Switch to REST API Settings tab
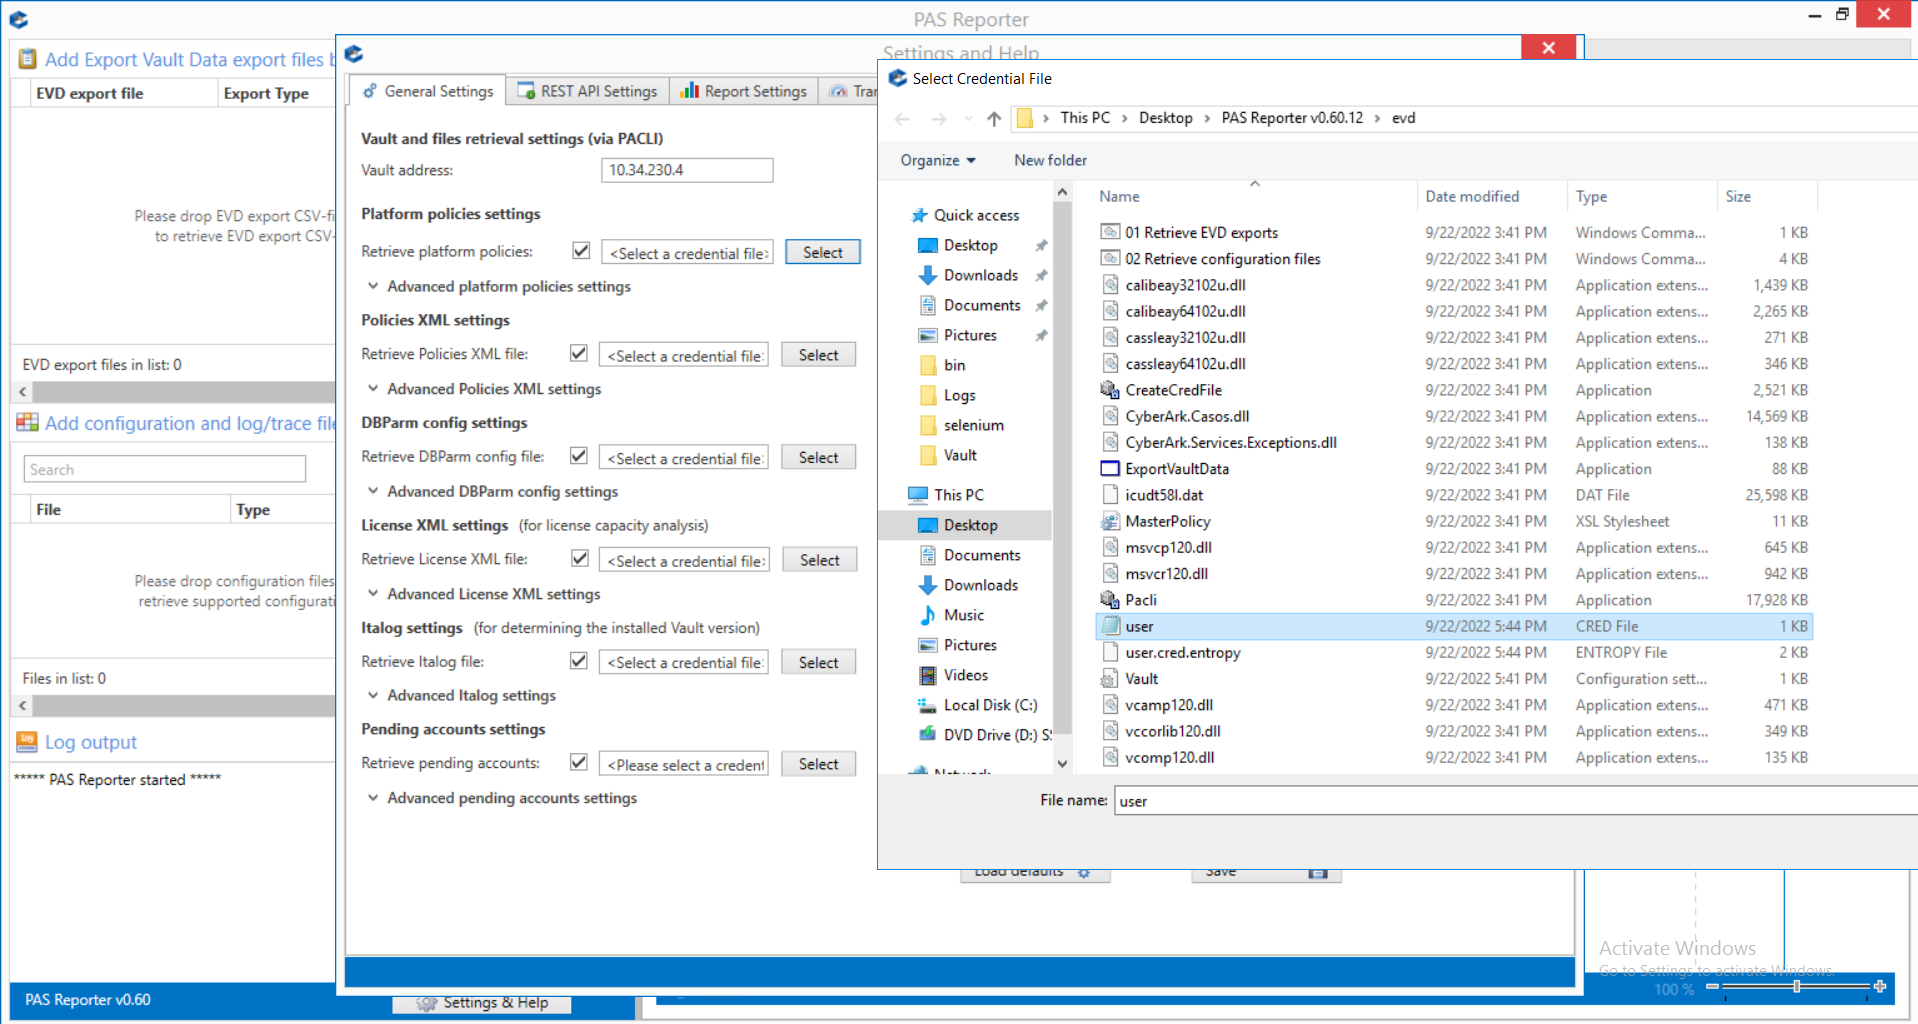1918x1024 pixels. pyautogui.click(x=587, y=91)
